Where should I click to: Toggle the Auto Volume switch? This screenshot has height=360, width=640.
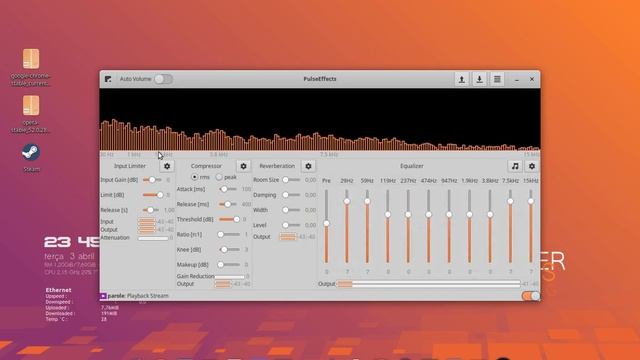click(163, 79)
